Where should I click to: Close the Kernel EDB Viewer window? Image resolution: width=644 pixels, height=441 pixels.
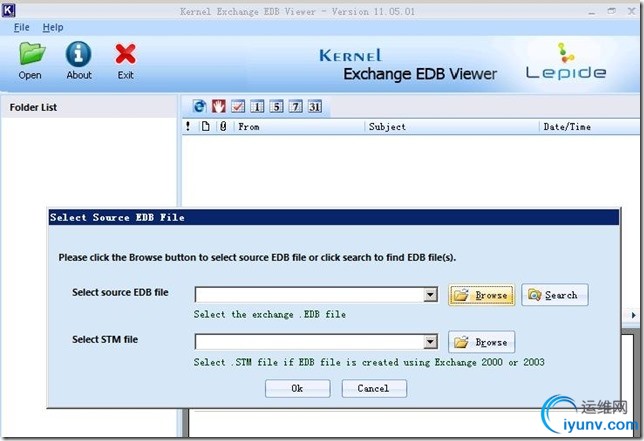(632, 11)
